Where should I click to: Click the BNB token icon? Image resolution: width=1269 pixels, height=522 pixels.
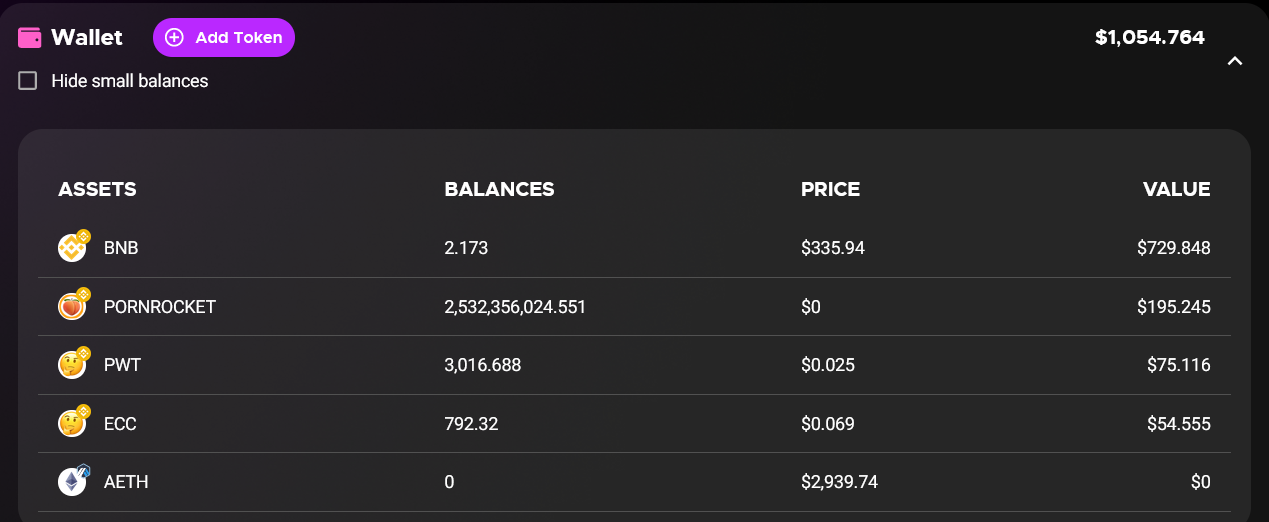click(x=74, y=246)
